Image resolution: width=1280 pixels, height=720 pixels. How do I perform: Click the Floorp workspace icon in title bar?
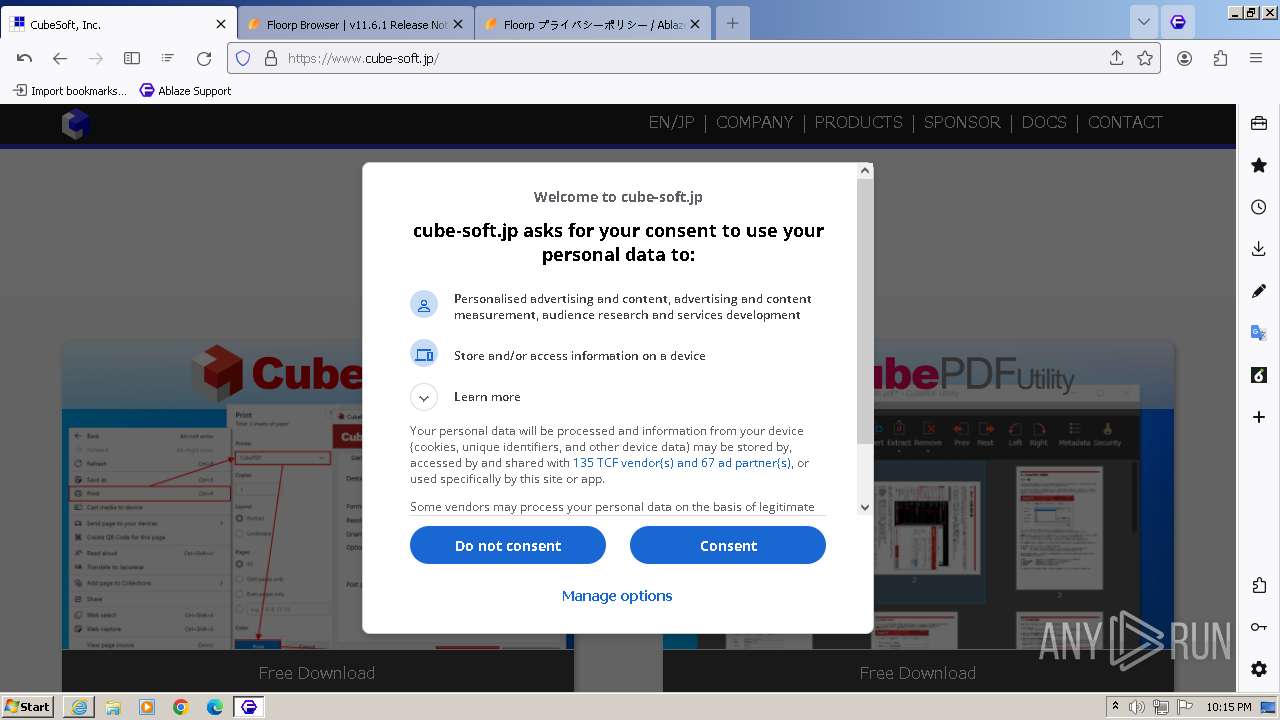click(1178, 22)
